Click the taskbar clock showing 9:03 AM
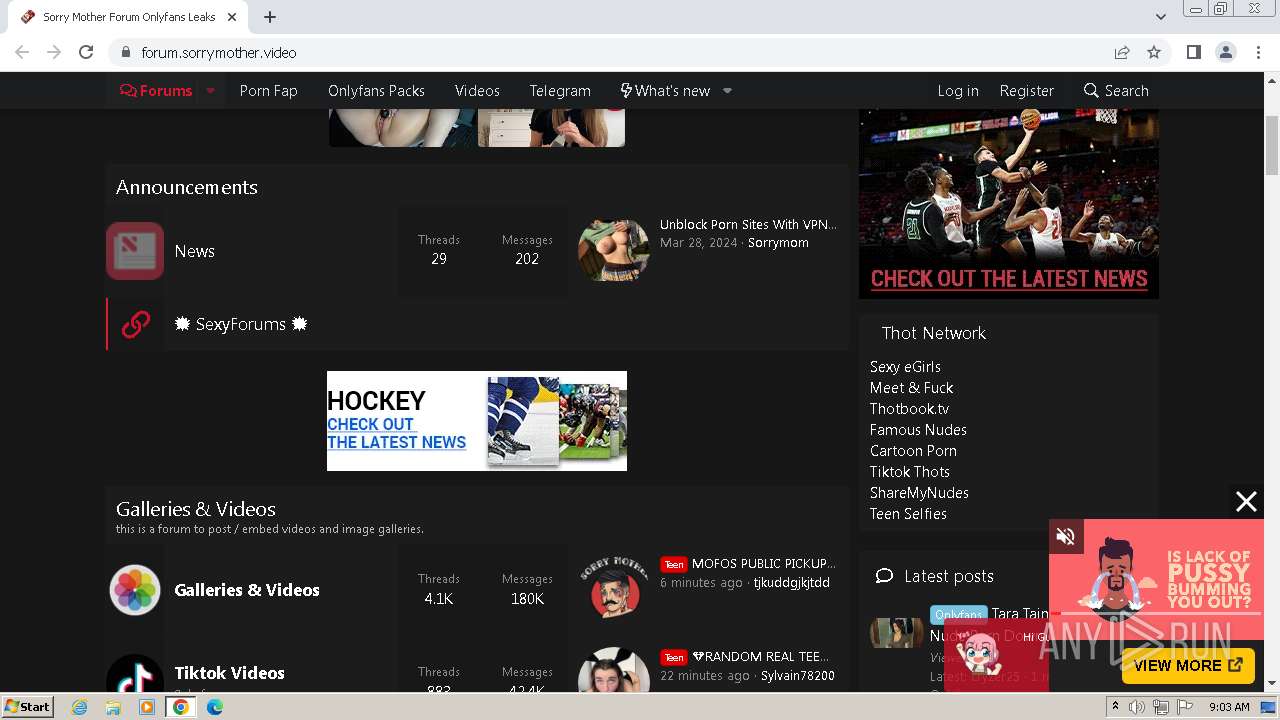The height and width of the screenshot is (720, 1280). [x=1229, y=707]
